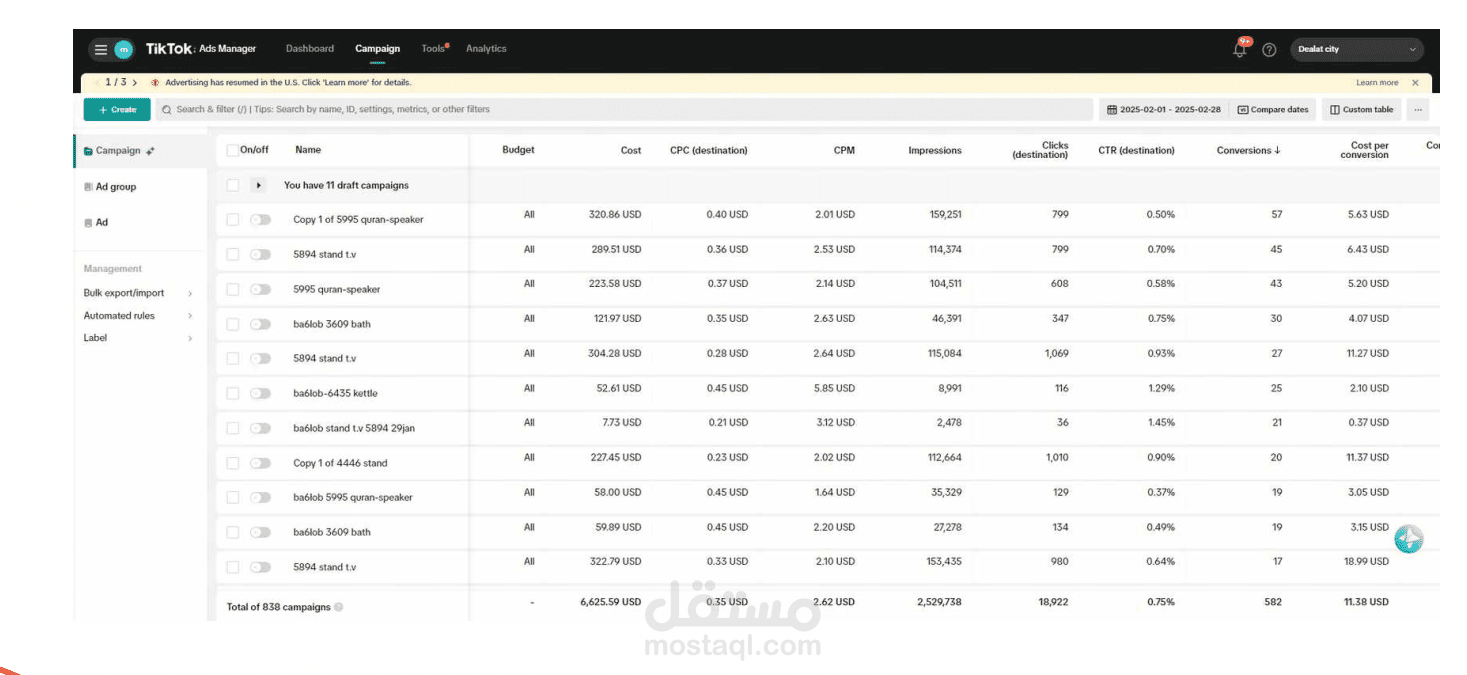Tick checkbox for ba6lob-6435 kettle
Image resolution: width=1467 pixels, height=675 pixels.
coord(233,394)
